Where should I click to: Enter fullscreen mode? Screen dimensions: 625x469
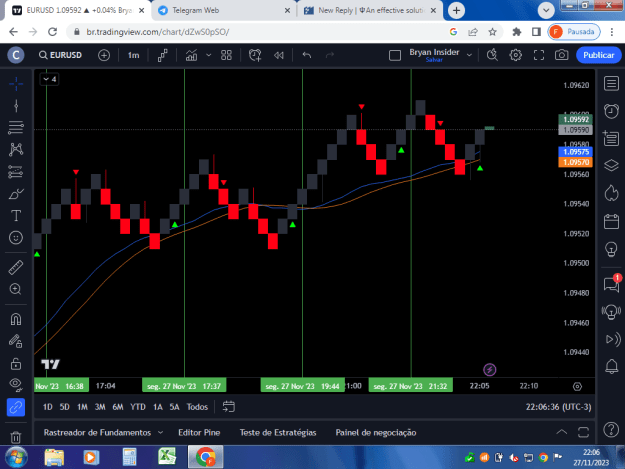tap(539, 55)
